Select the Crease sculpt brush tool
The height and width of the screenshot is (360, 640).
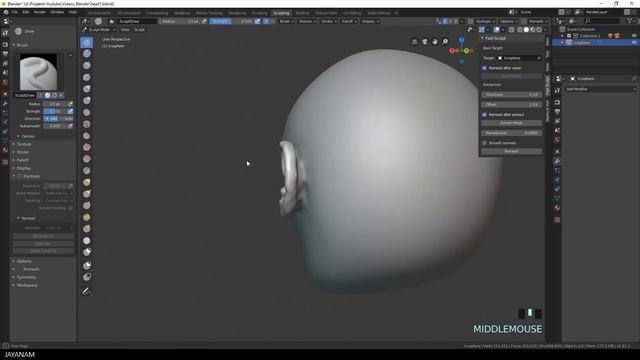[x=87, y=112]
